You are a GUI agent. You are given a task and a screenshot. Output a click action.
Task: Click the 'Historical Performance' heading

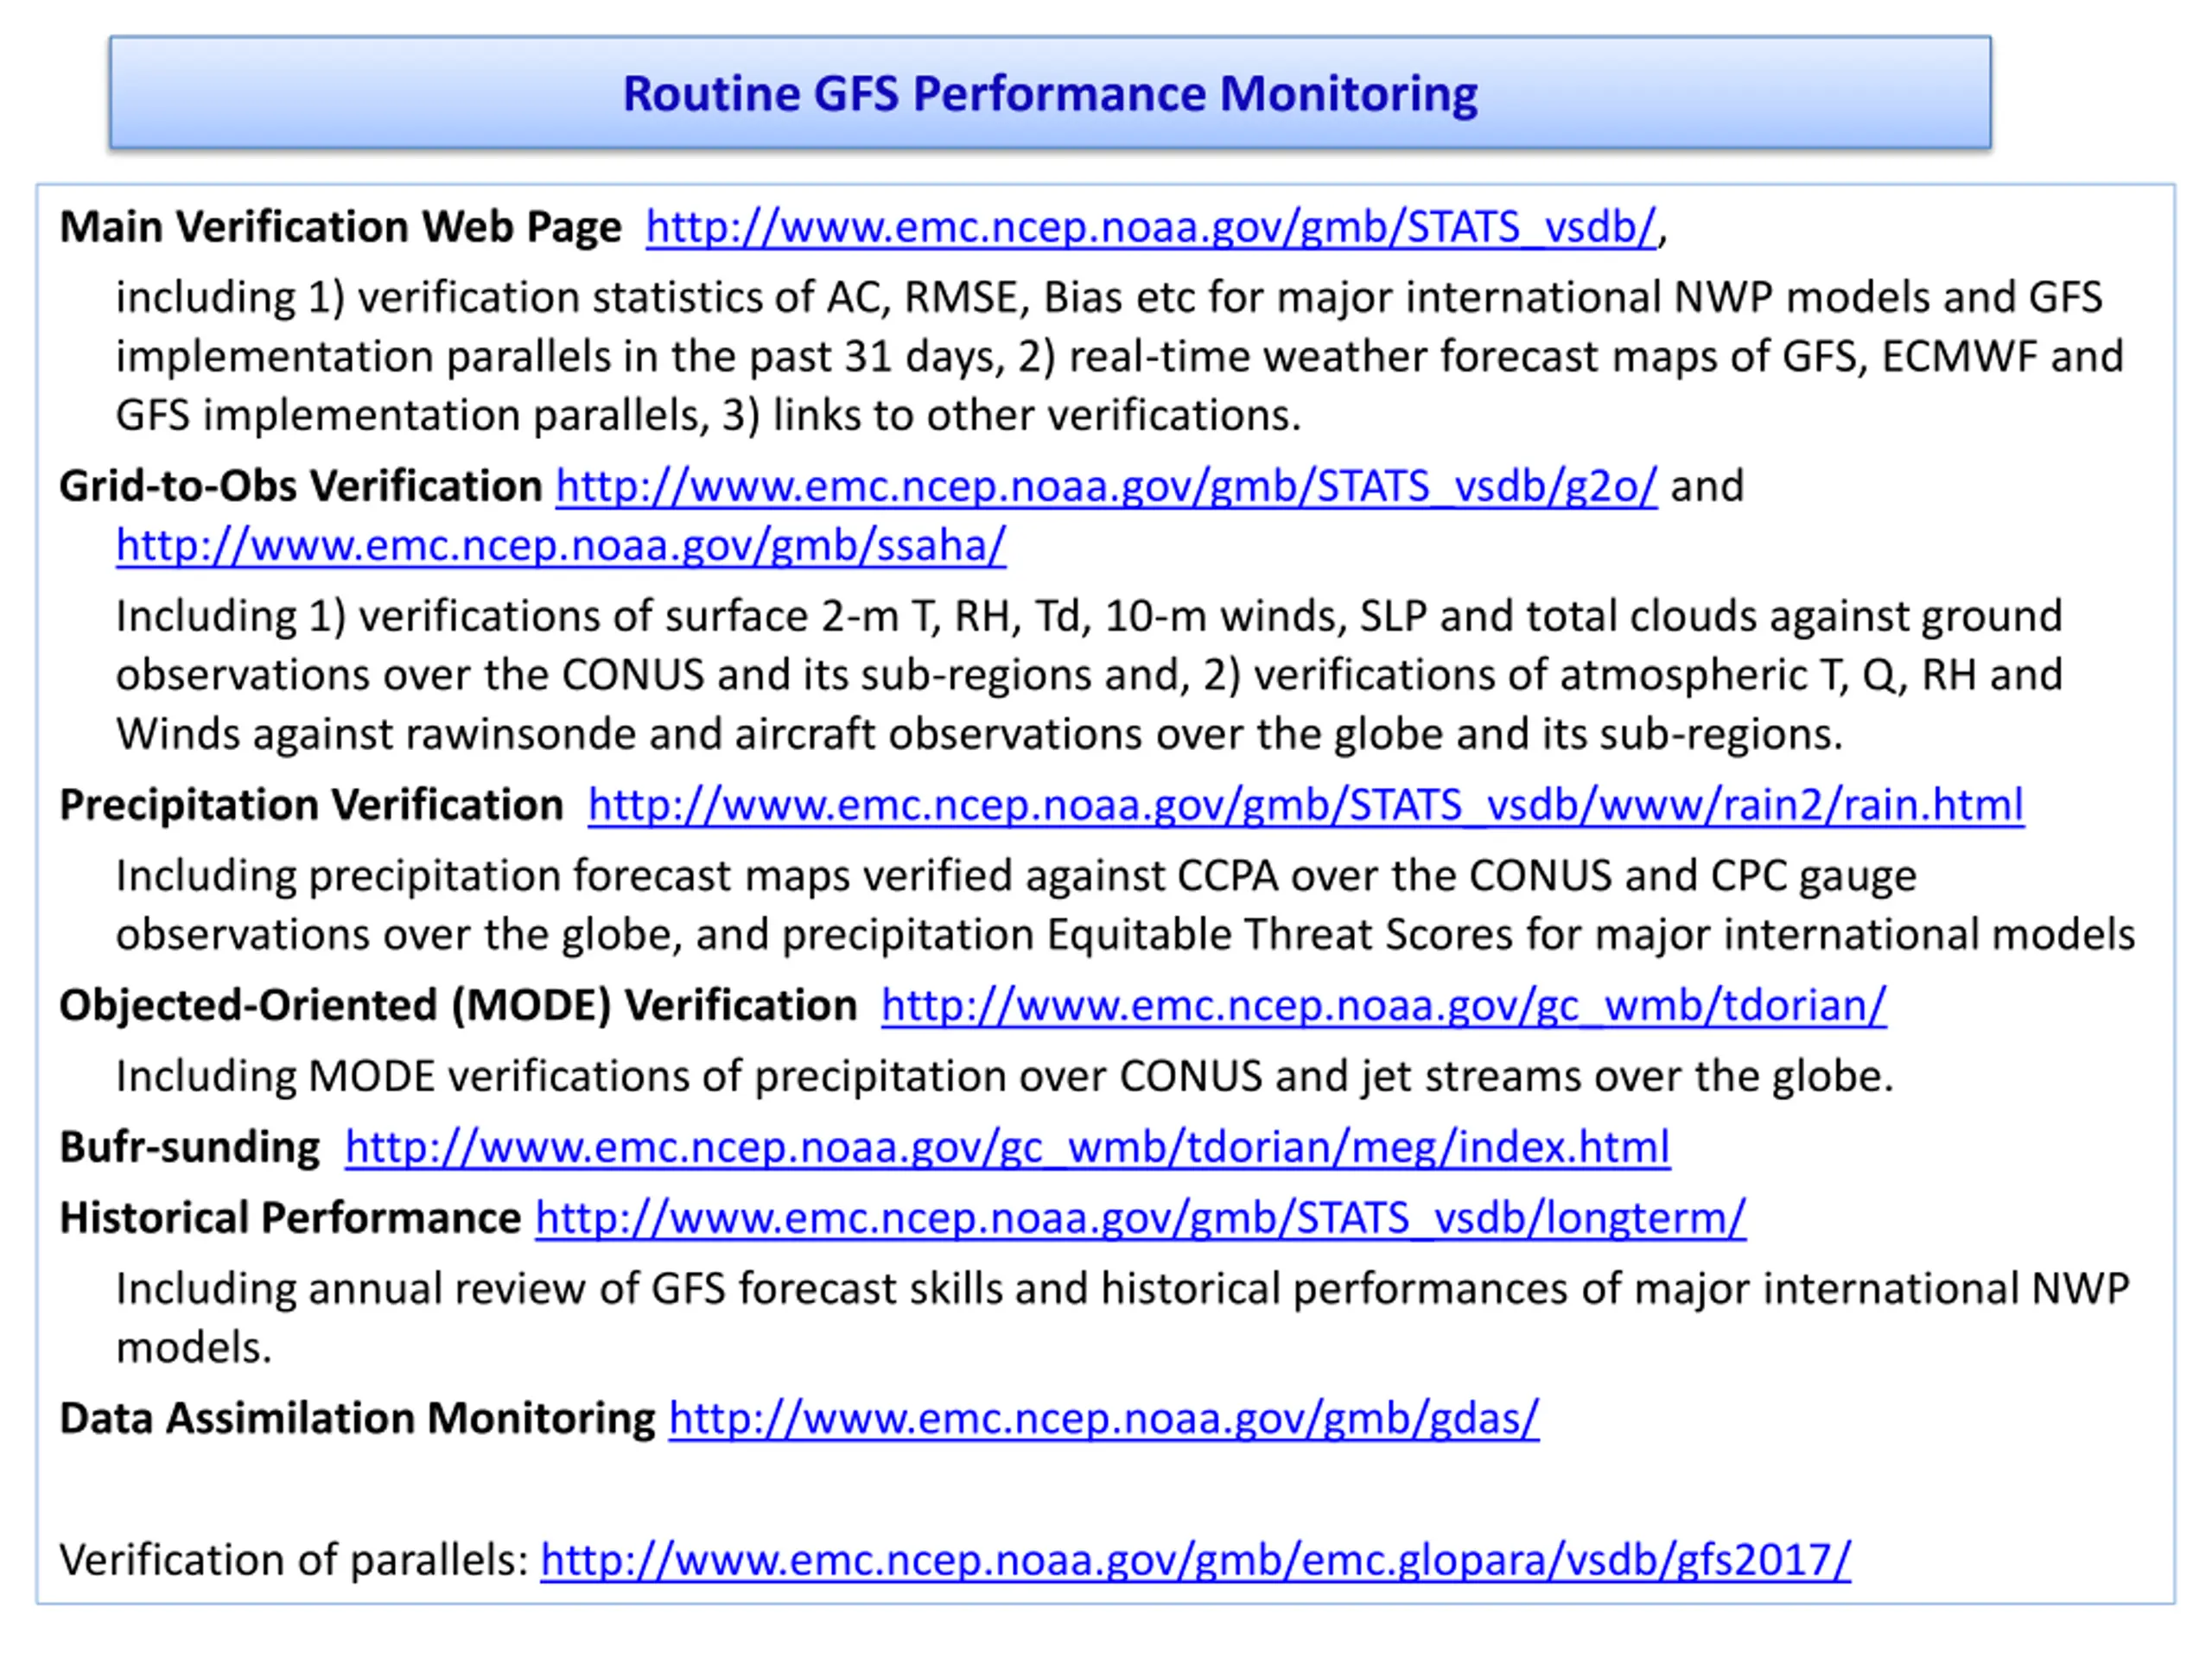290,1218
